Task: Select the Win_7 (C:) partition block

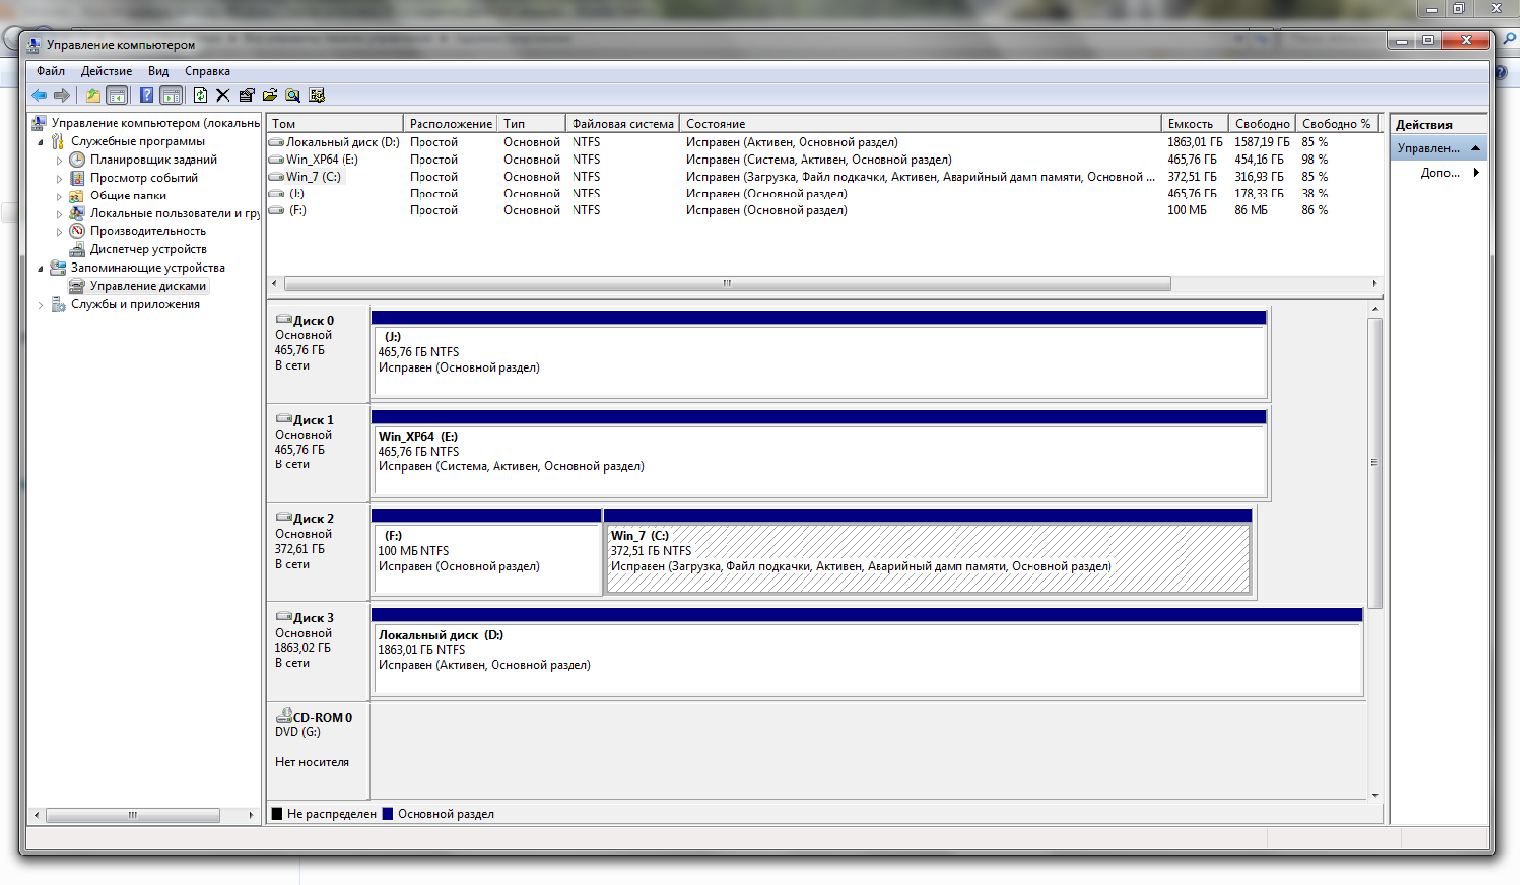Action: (927, 560)
